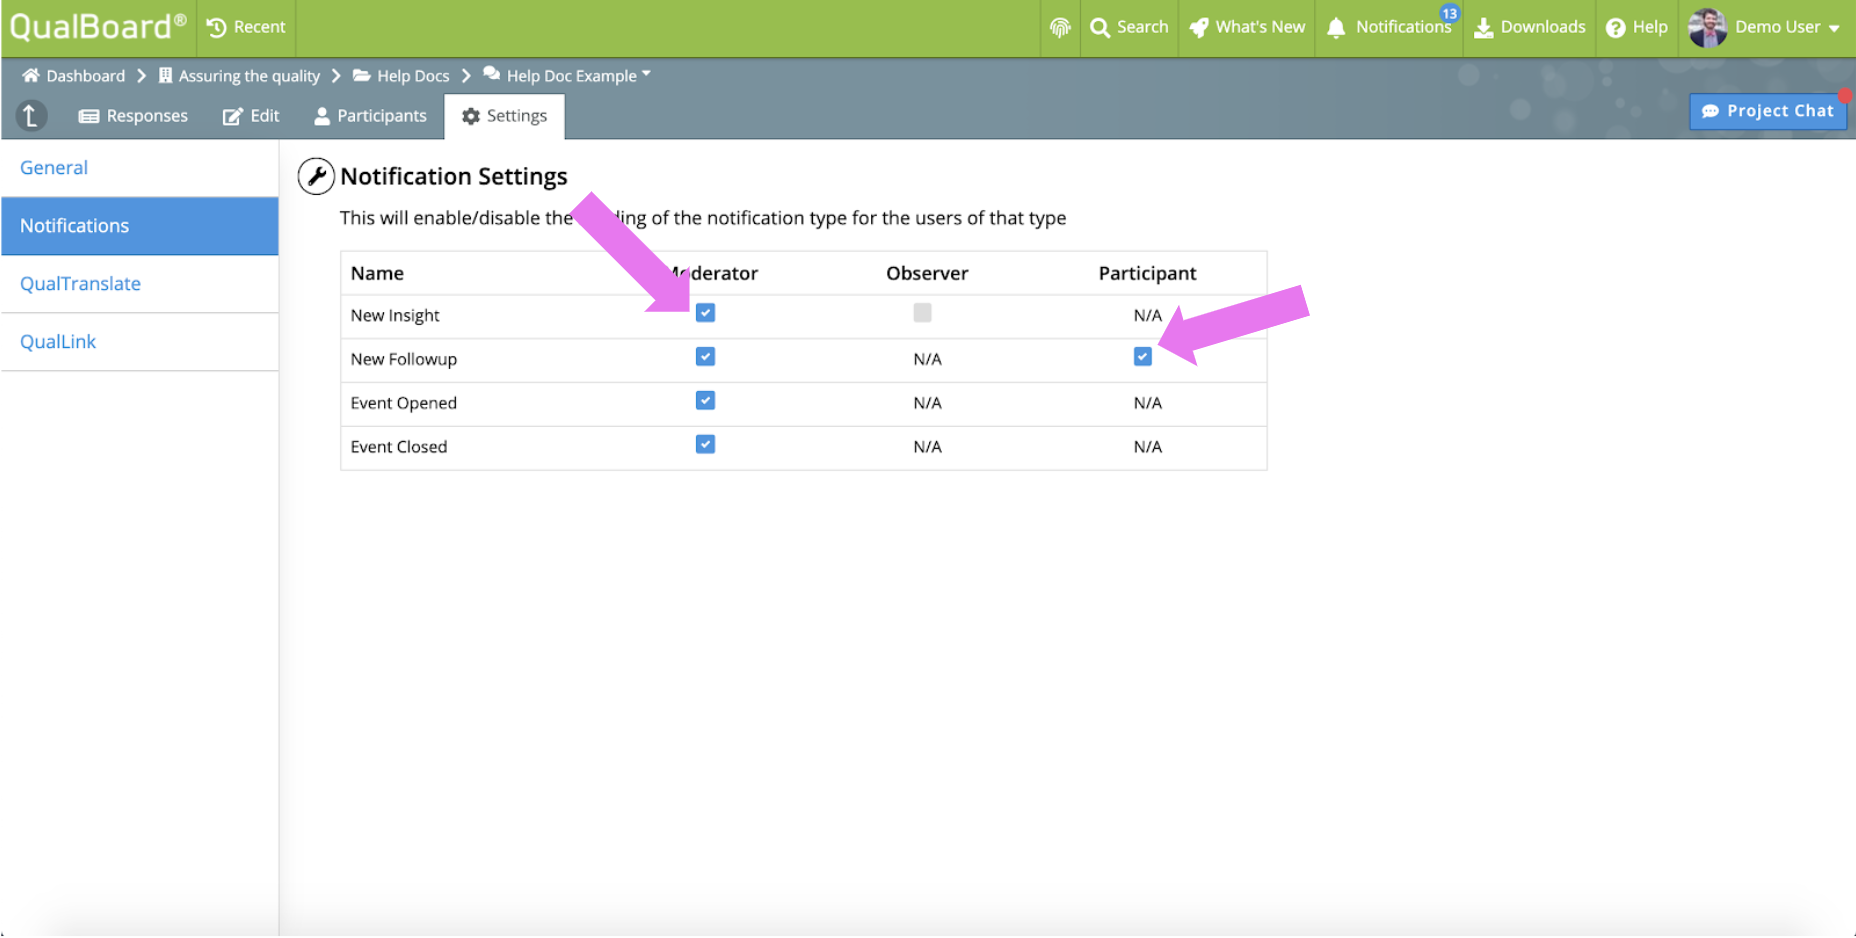Toggle New Insight Observer checkbox

pyautogui.click(x=923, y=313)
